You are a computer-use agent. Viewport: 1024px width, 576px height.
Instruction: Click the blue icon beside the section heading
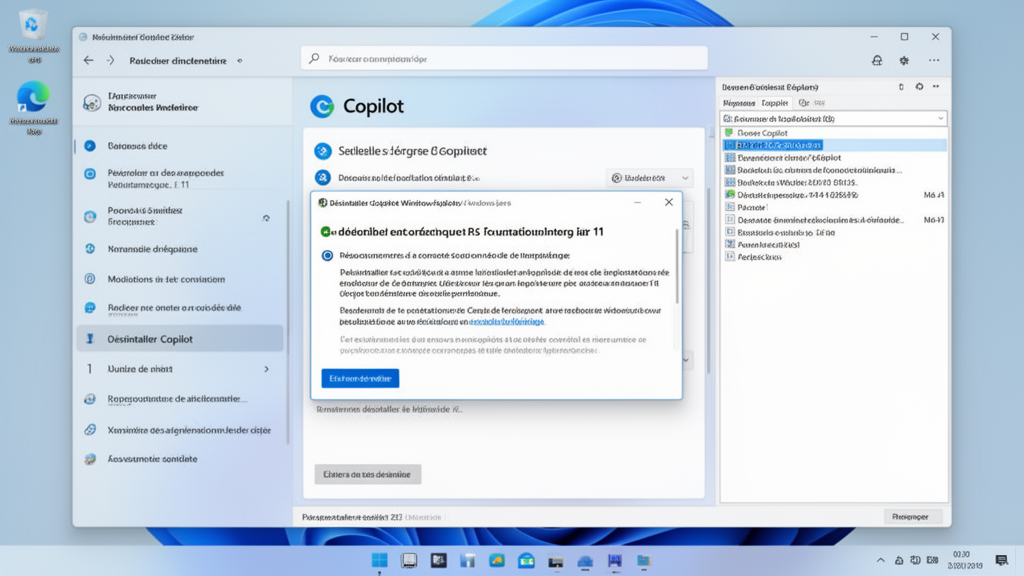tap(323, 151)
